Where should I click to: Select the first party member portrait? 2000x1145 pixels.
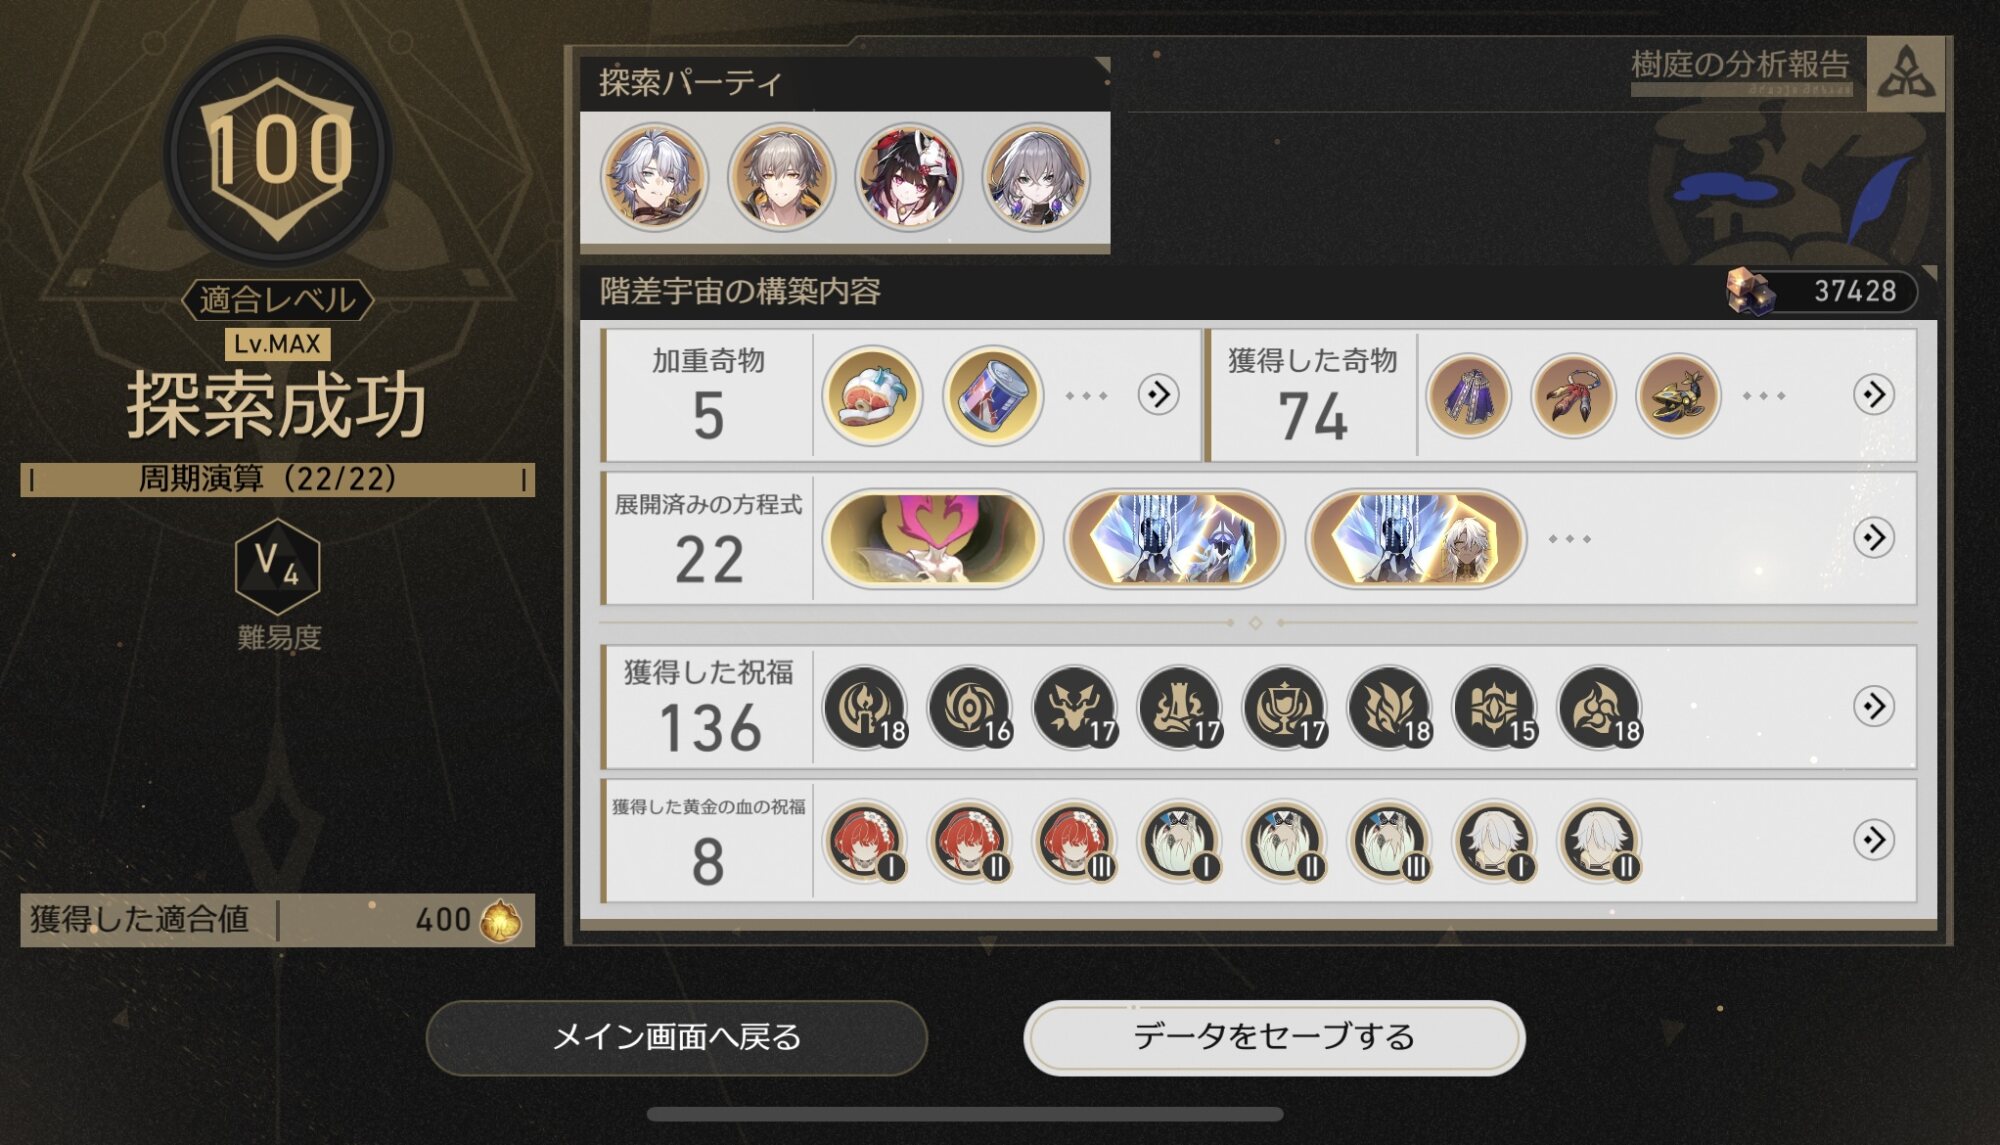[654, 178]
